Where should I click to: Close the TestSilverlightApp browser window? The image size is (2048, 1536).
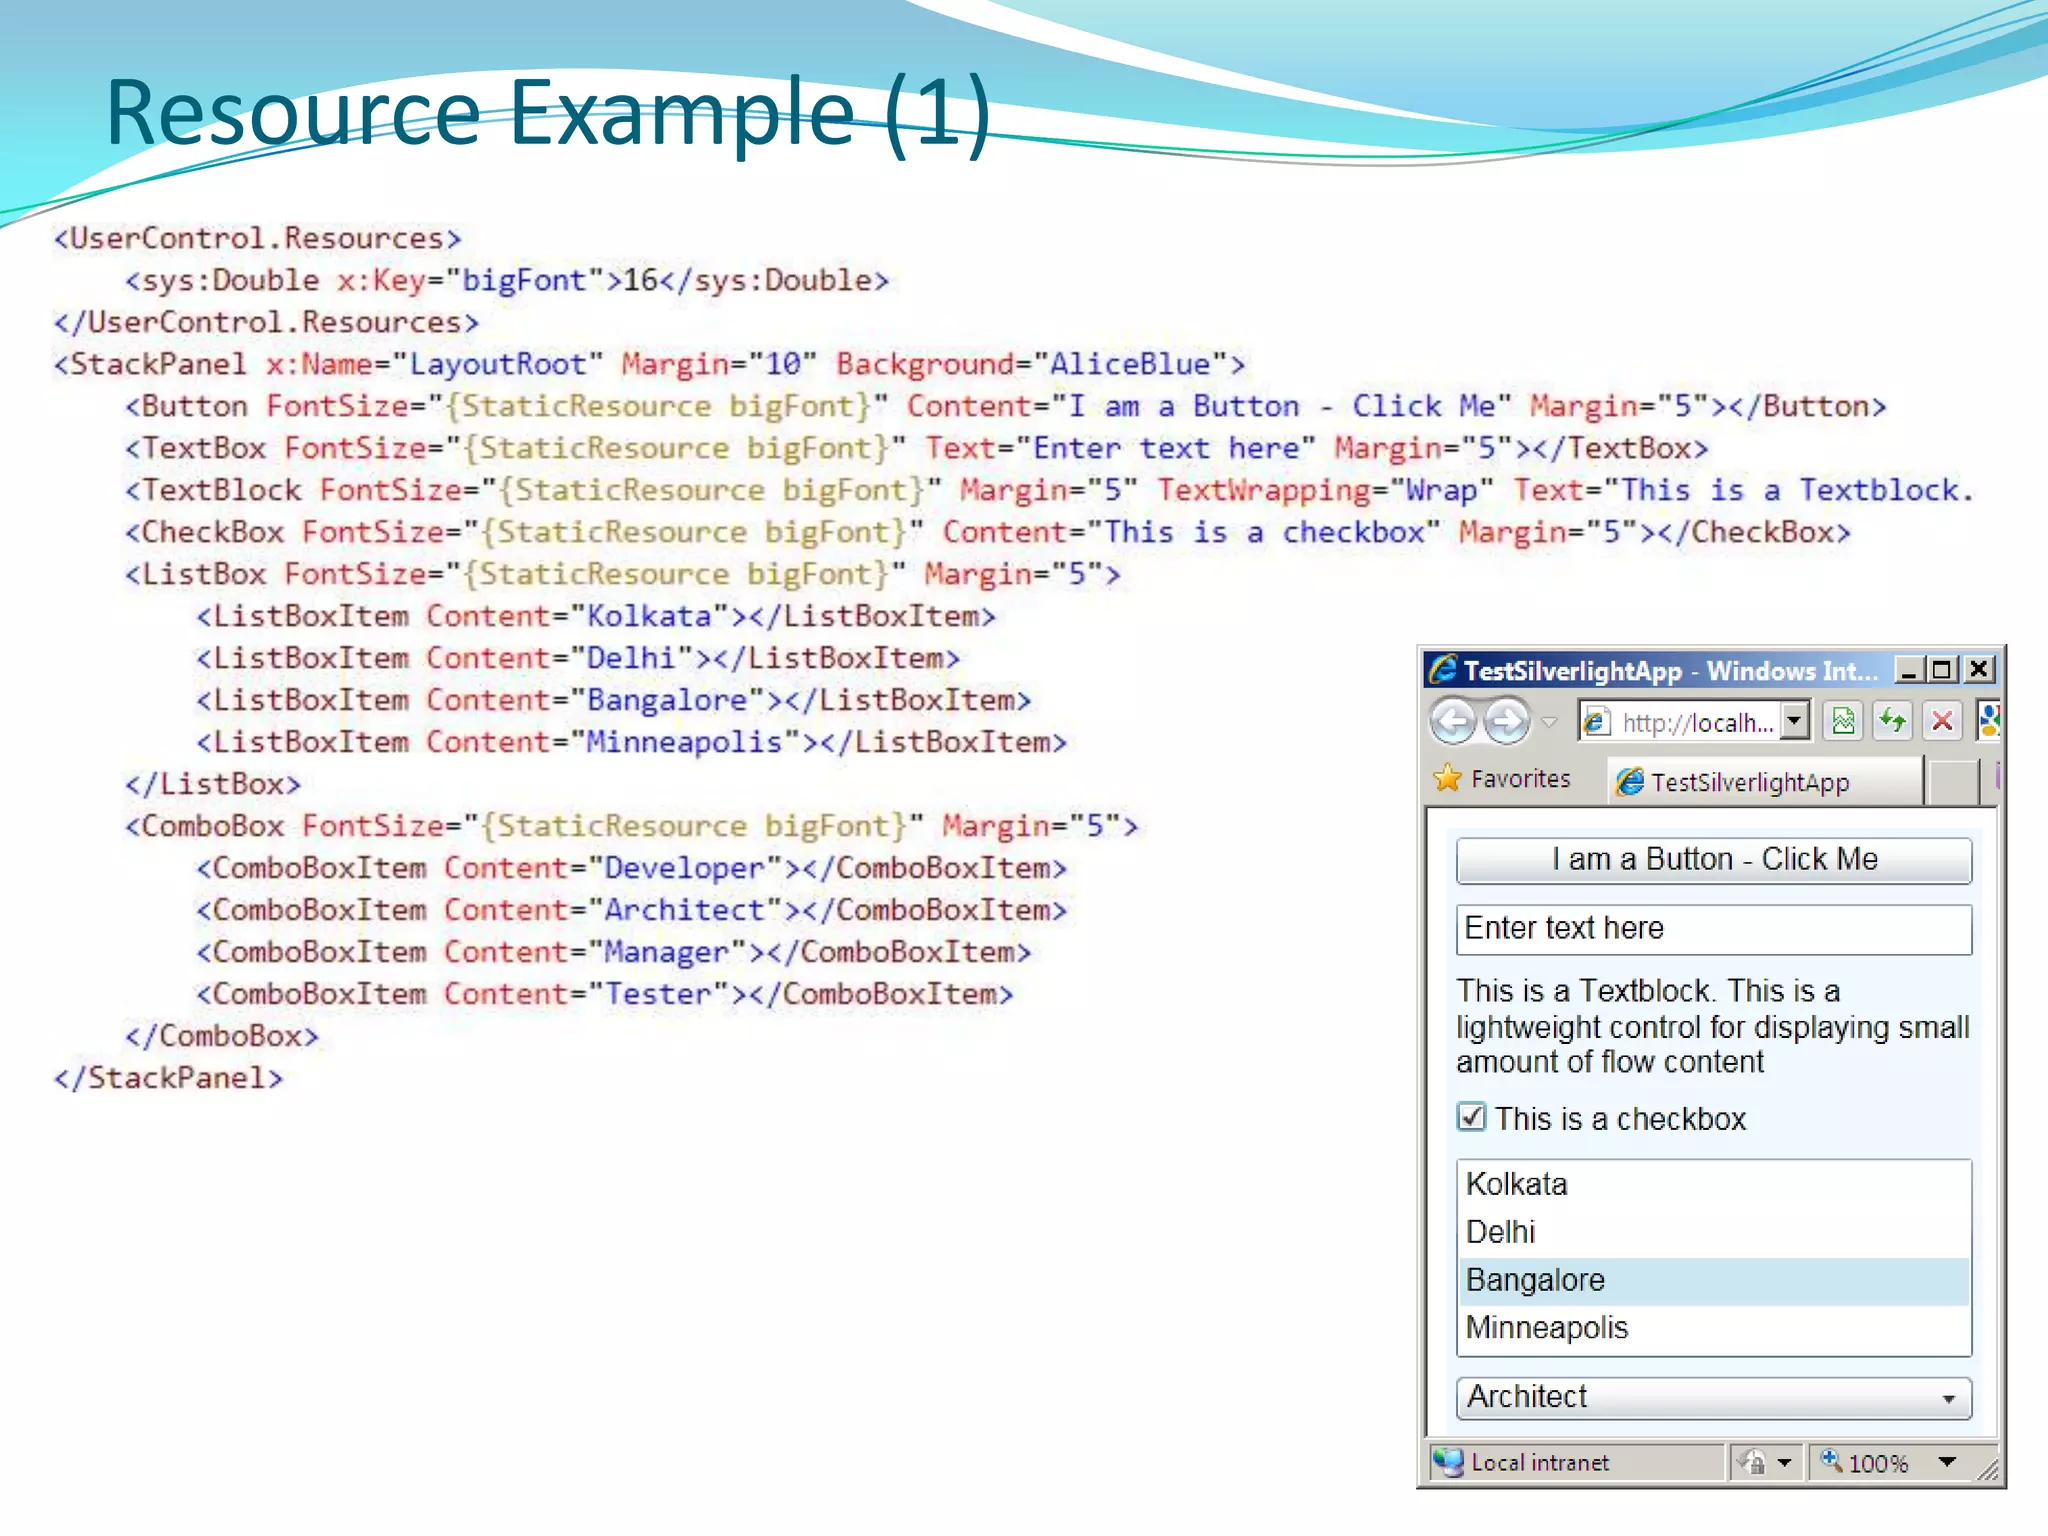(x=1979, y=669)
